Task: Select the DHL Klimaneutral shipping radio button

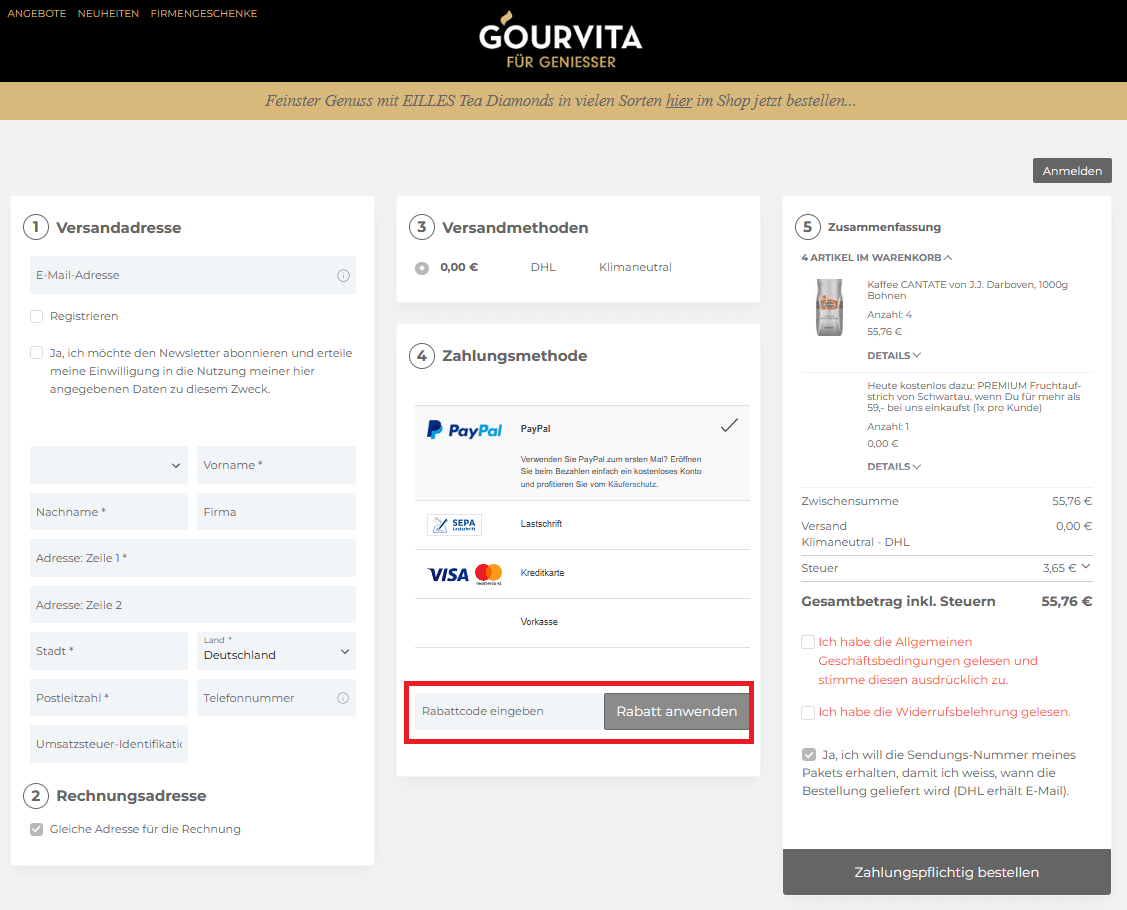Action: [x=422, y=268]
